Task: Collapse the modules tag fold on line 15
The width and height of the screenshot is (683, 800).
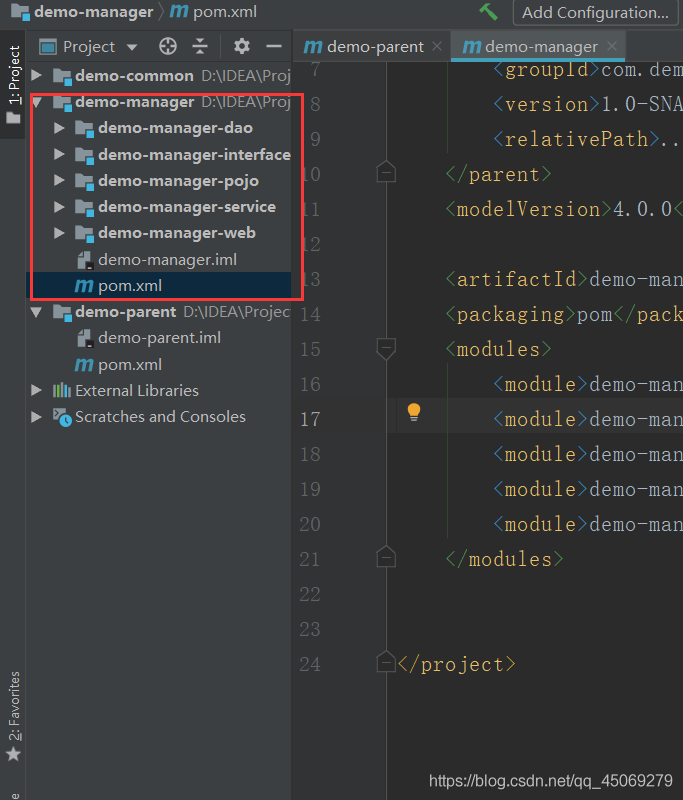Action: point(386,348)
